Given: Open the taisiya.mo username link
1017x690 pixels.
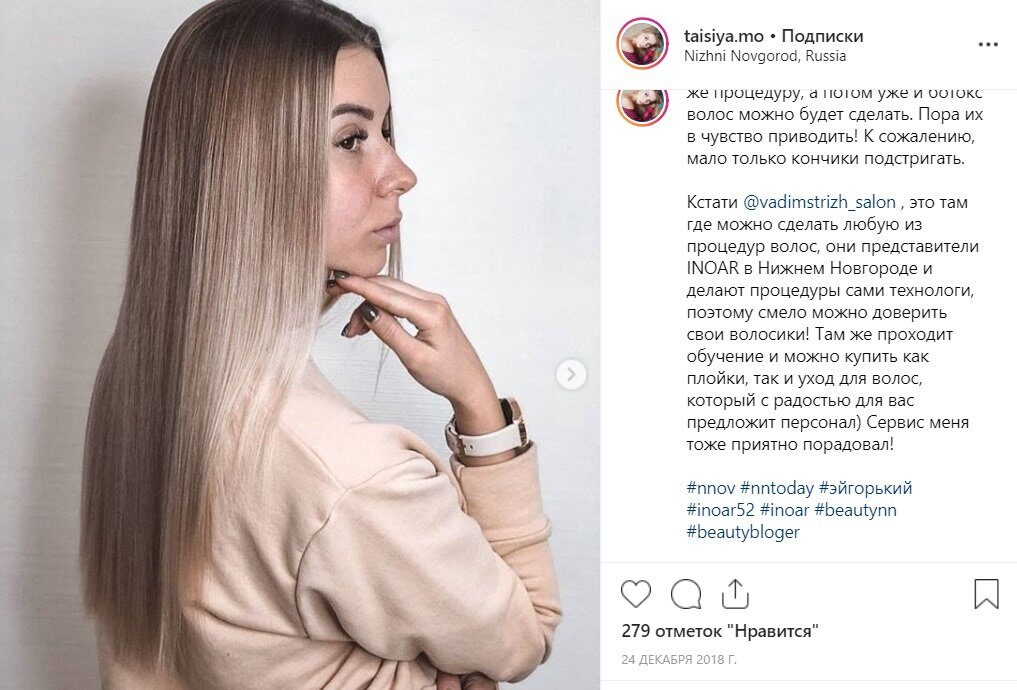Looking at the screenshot, I should click(x=724, y=36).
